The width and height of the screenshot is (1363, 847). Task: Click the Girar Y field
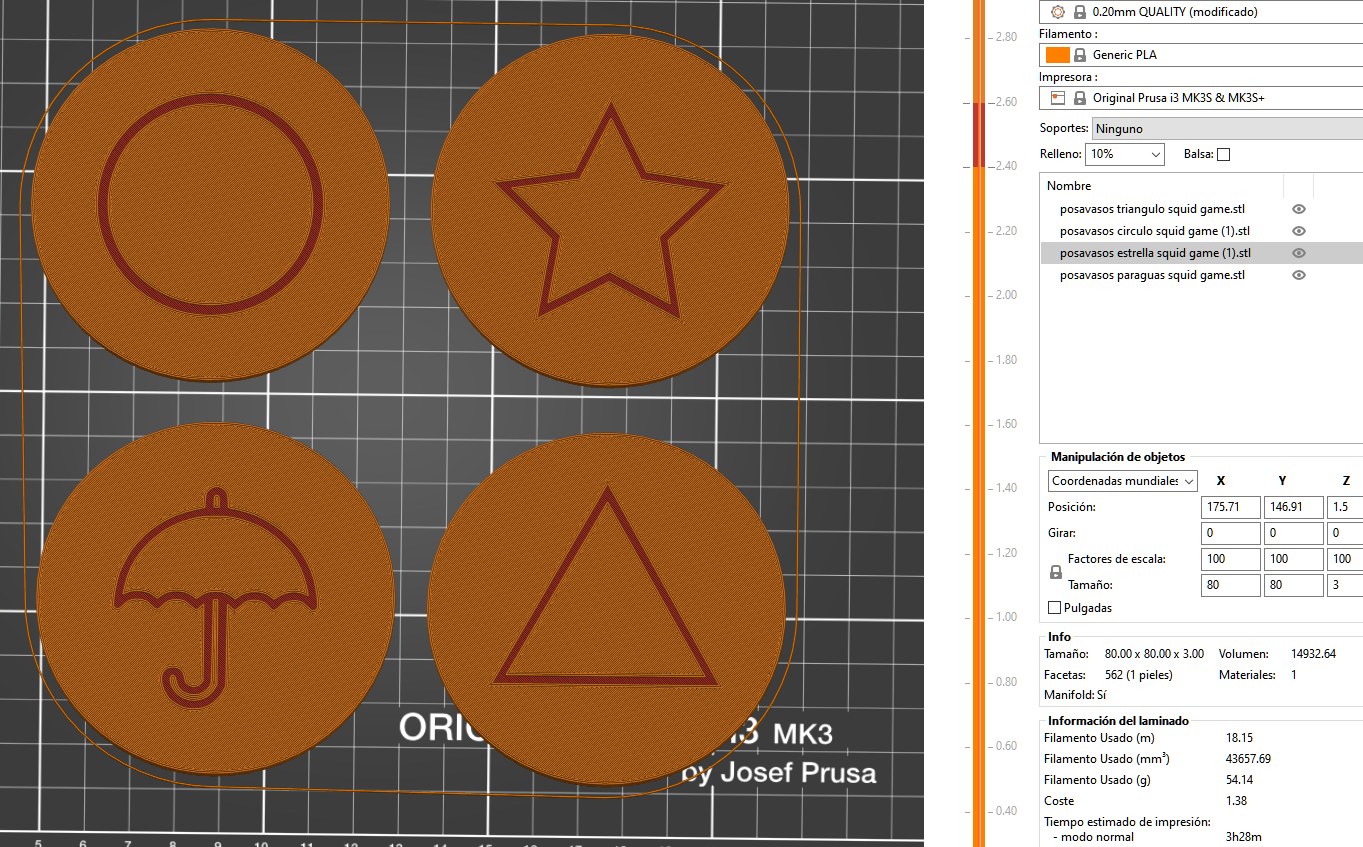pyautogui.click(x=1294, y=534)
